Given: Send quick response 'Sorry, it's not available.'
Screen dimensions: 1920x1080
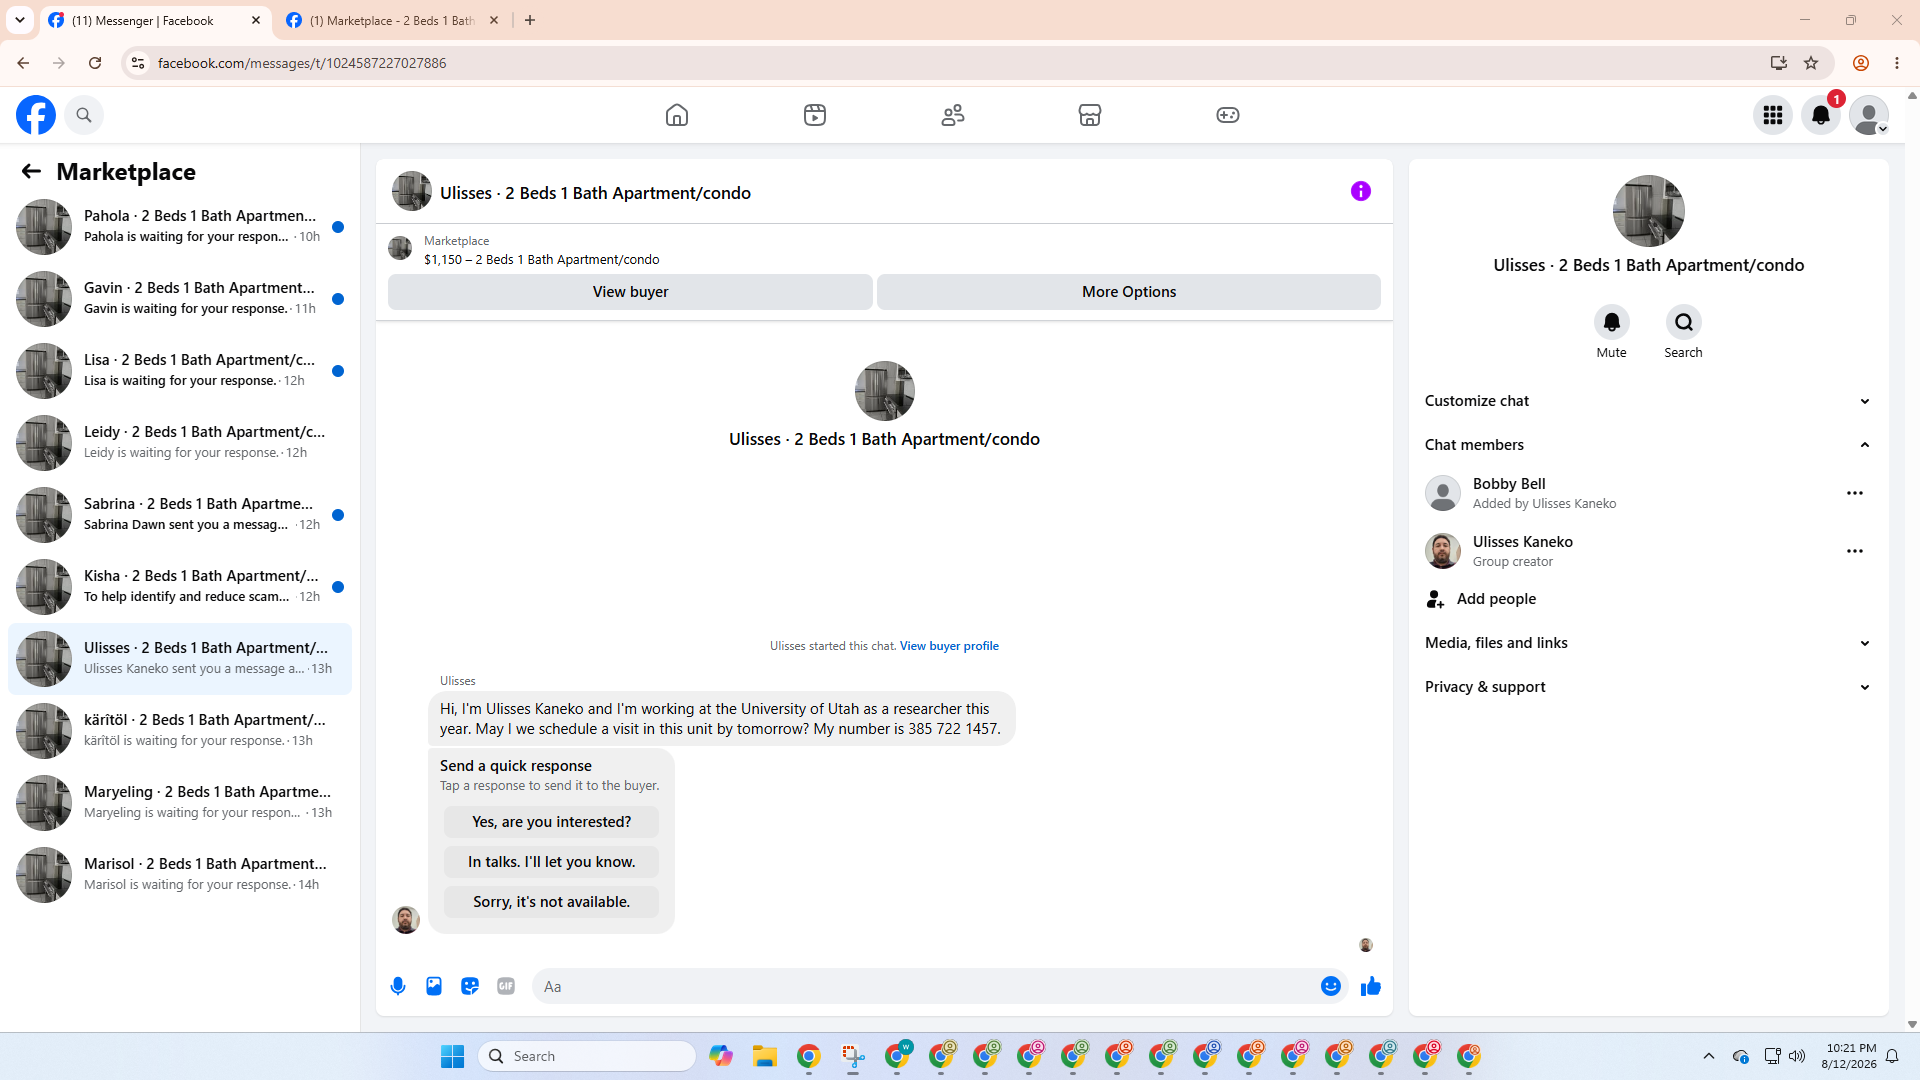Looking at the screenshot, I should (552, 902).
